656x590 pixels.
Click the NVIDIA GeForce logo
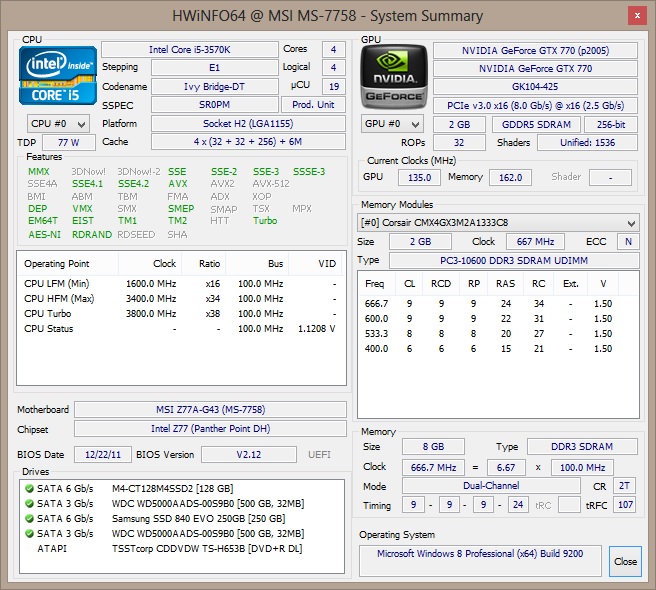click(394, 77)
